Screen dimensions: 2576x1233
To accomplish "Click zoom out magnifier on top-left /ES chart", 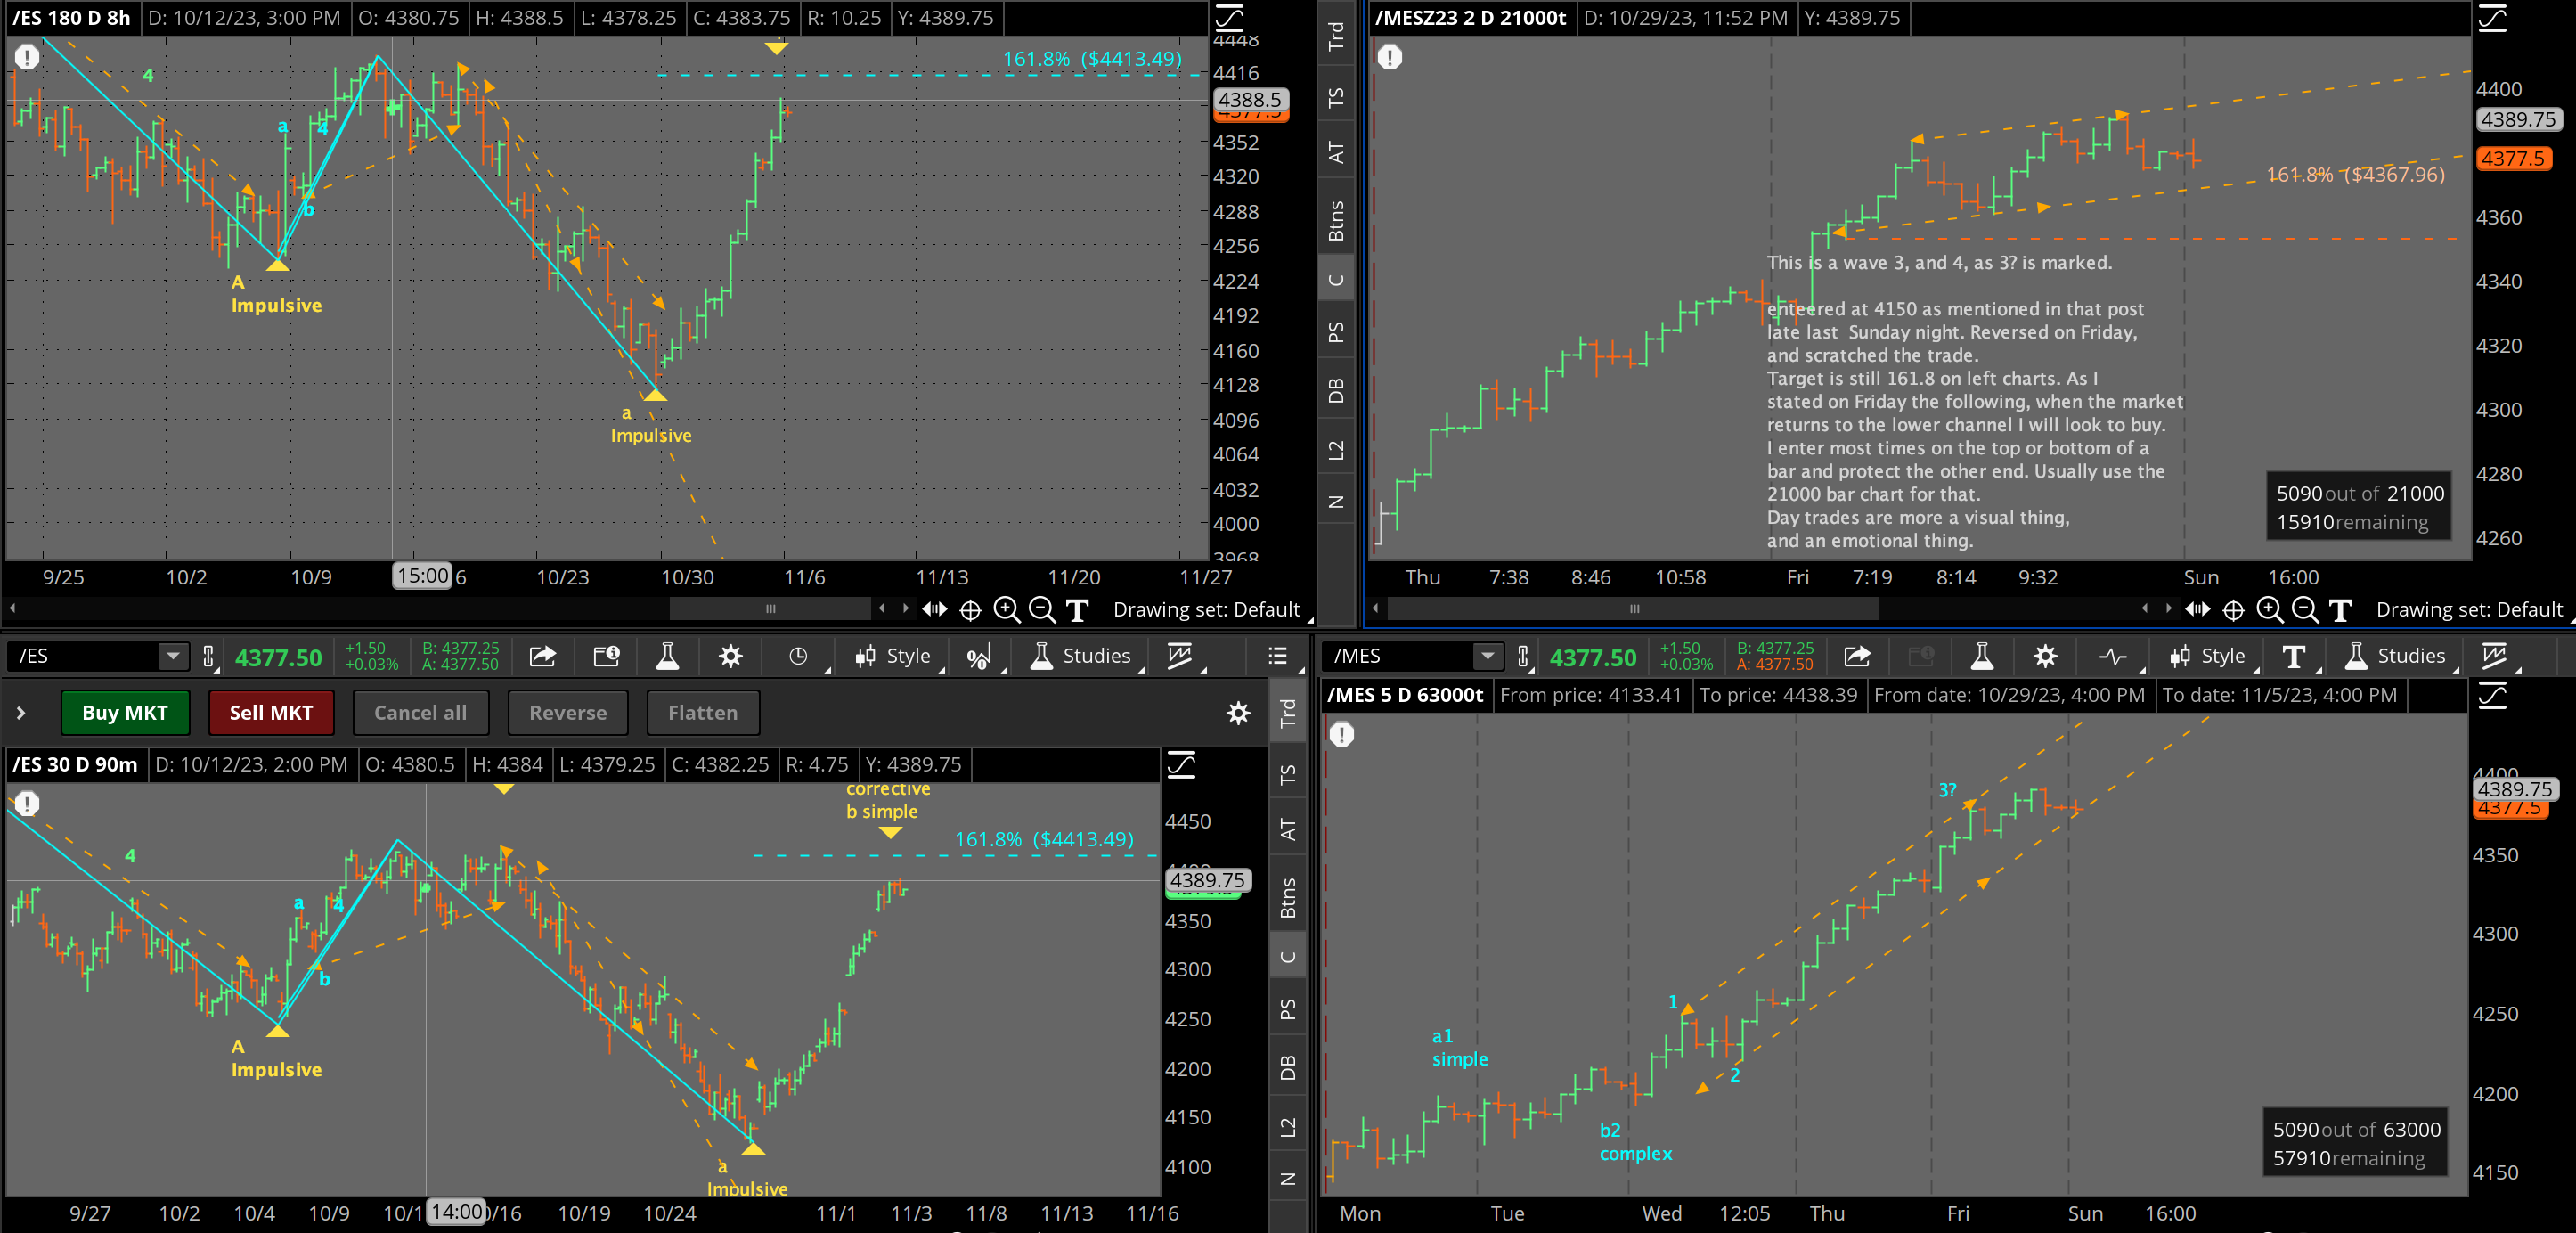I will tap(1041, 609).
